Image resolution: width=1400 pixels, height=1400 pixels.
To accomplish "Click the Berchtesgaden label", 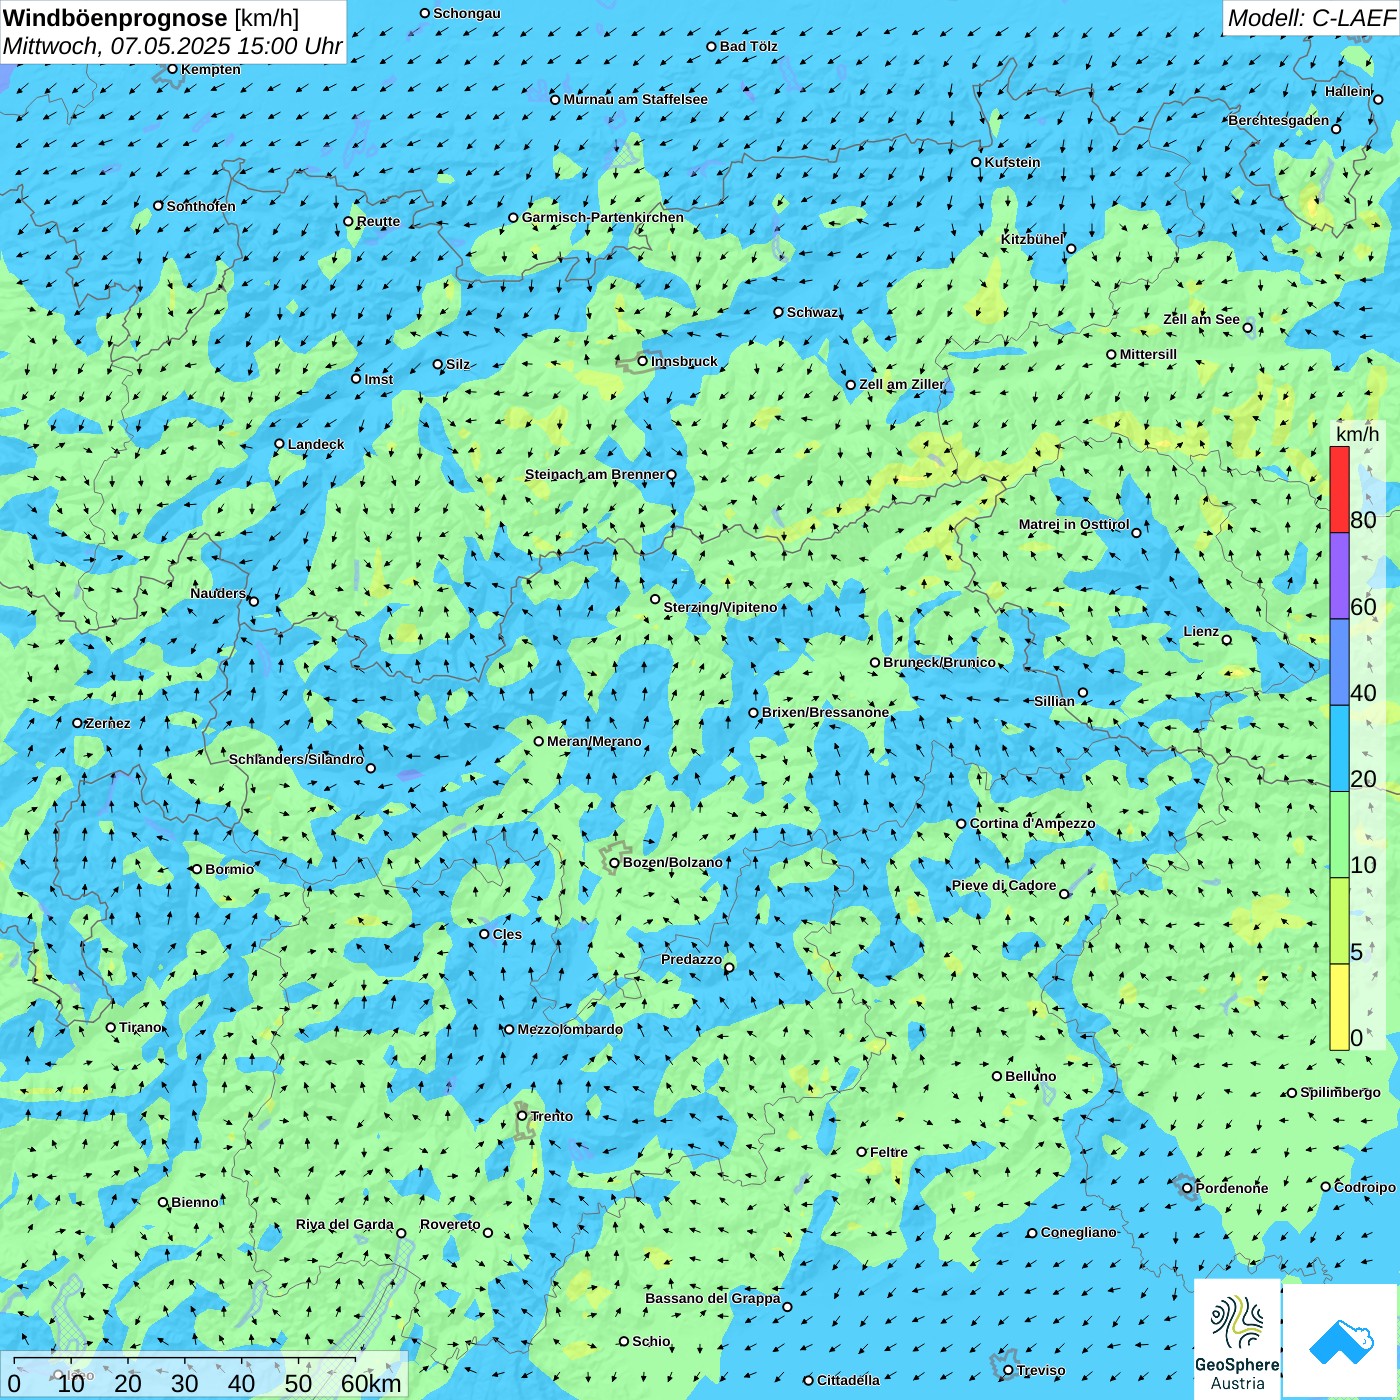I will pyautogui.click(x=1279, y=120).
